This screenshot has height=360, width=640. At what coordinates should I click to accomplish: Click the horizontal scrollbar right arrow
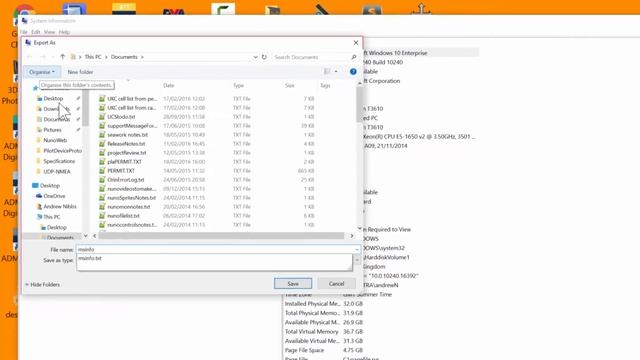coord(352,236)
